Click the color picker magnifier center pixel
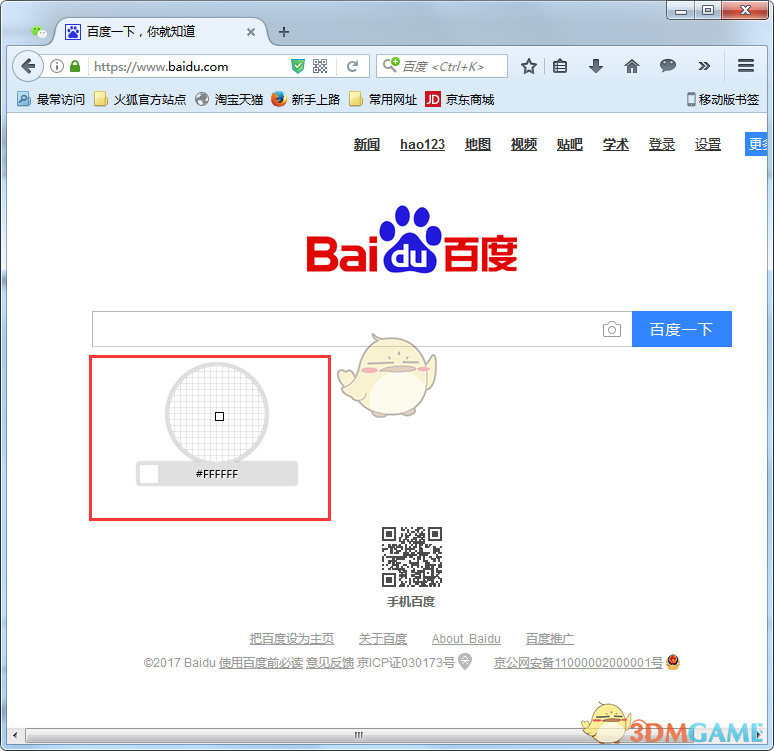Image resolution: width=774 pixels, height=751 pixels. [220, 417]
